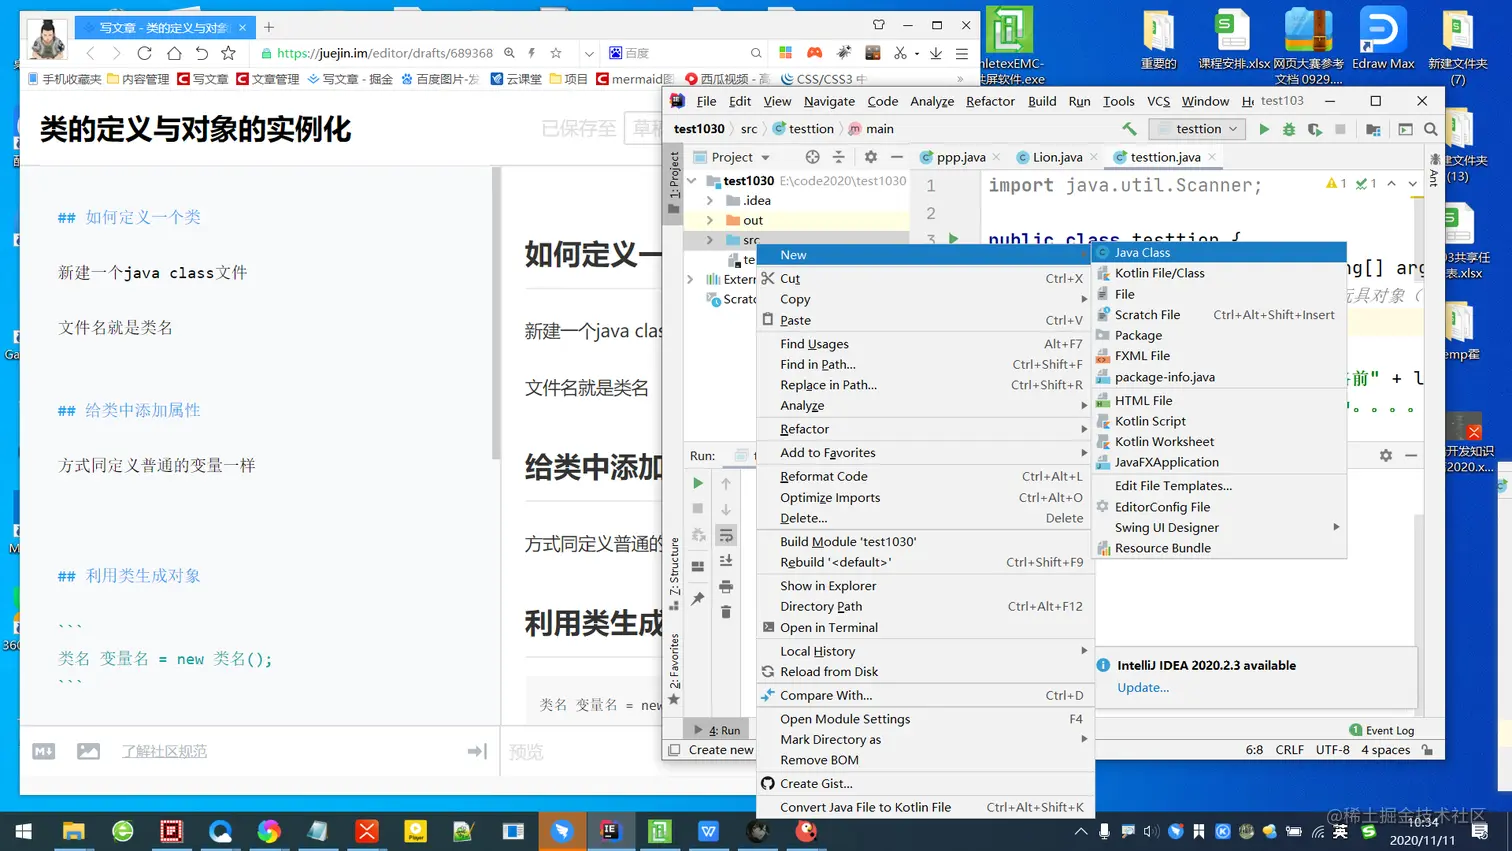The width and height of the screenshot is (1512, 851).
Task: Click the gutter run arrow at line 3
Action: (954, 238)
